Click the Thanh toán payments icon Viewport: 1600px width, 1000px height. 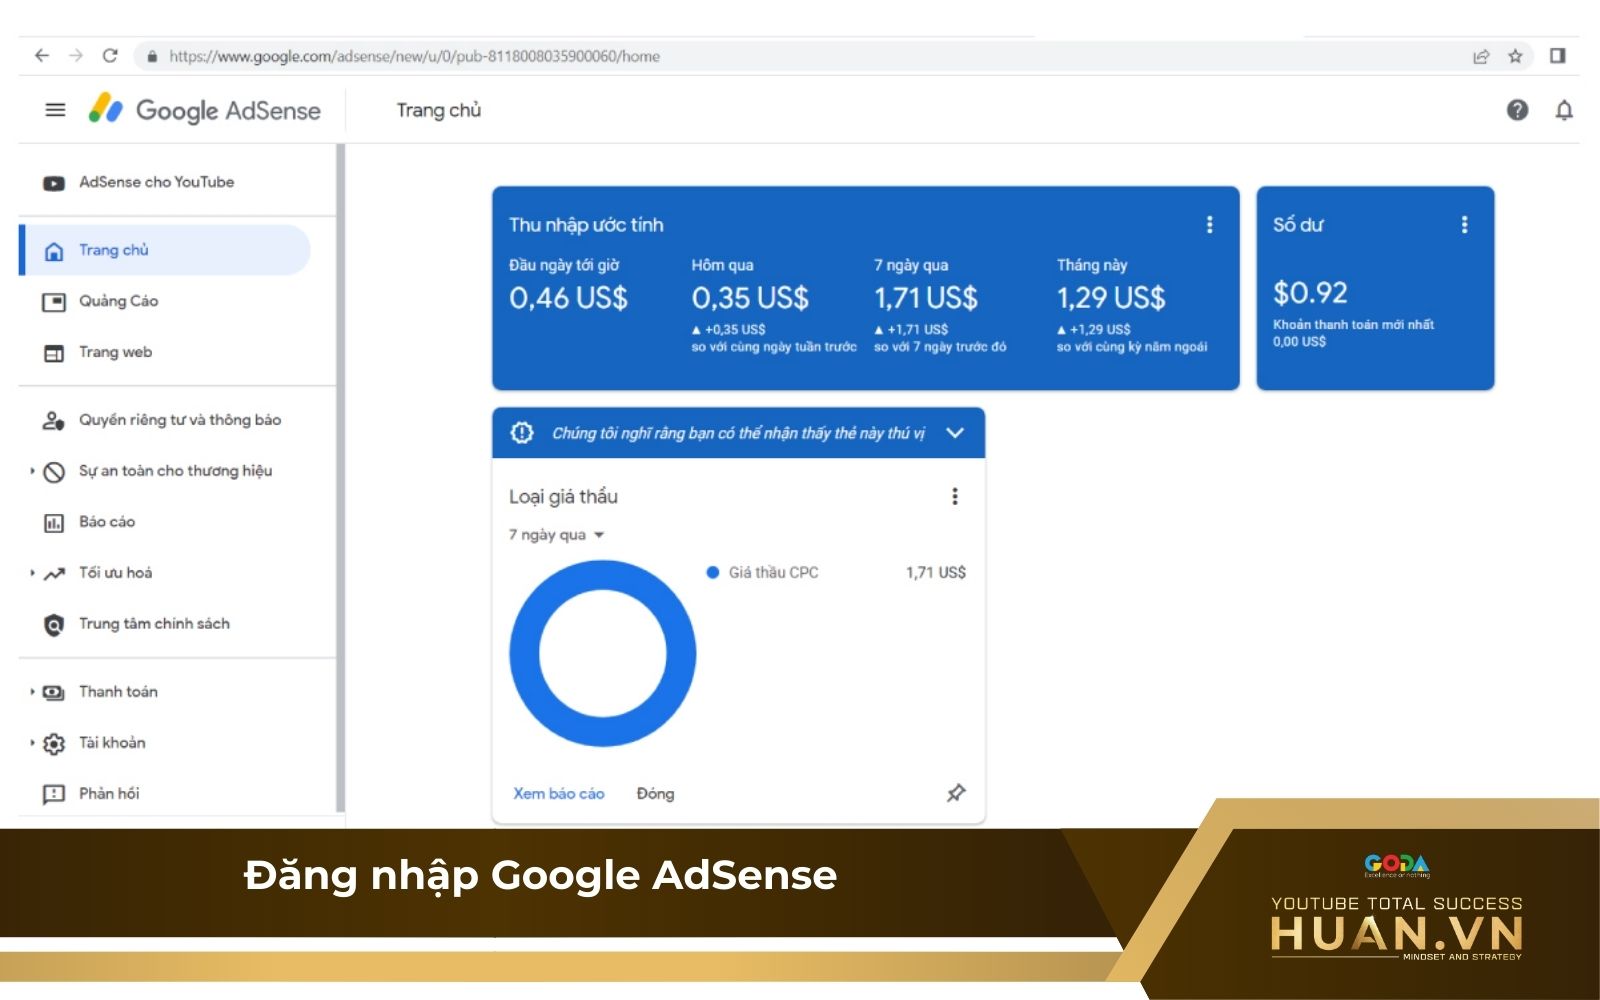54,692
